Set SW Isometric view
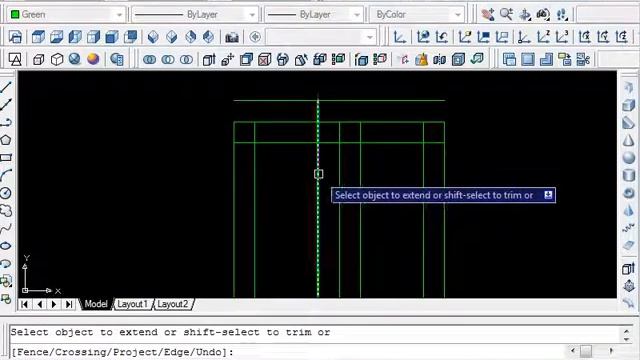The height and width of the screenshot is (360, 640). pos(153,37)
